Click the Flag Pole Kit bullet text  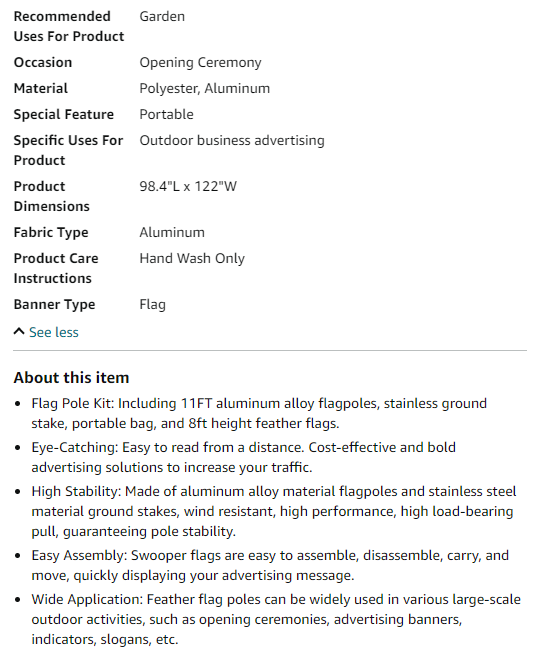click(259, 413)
